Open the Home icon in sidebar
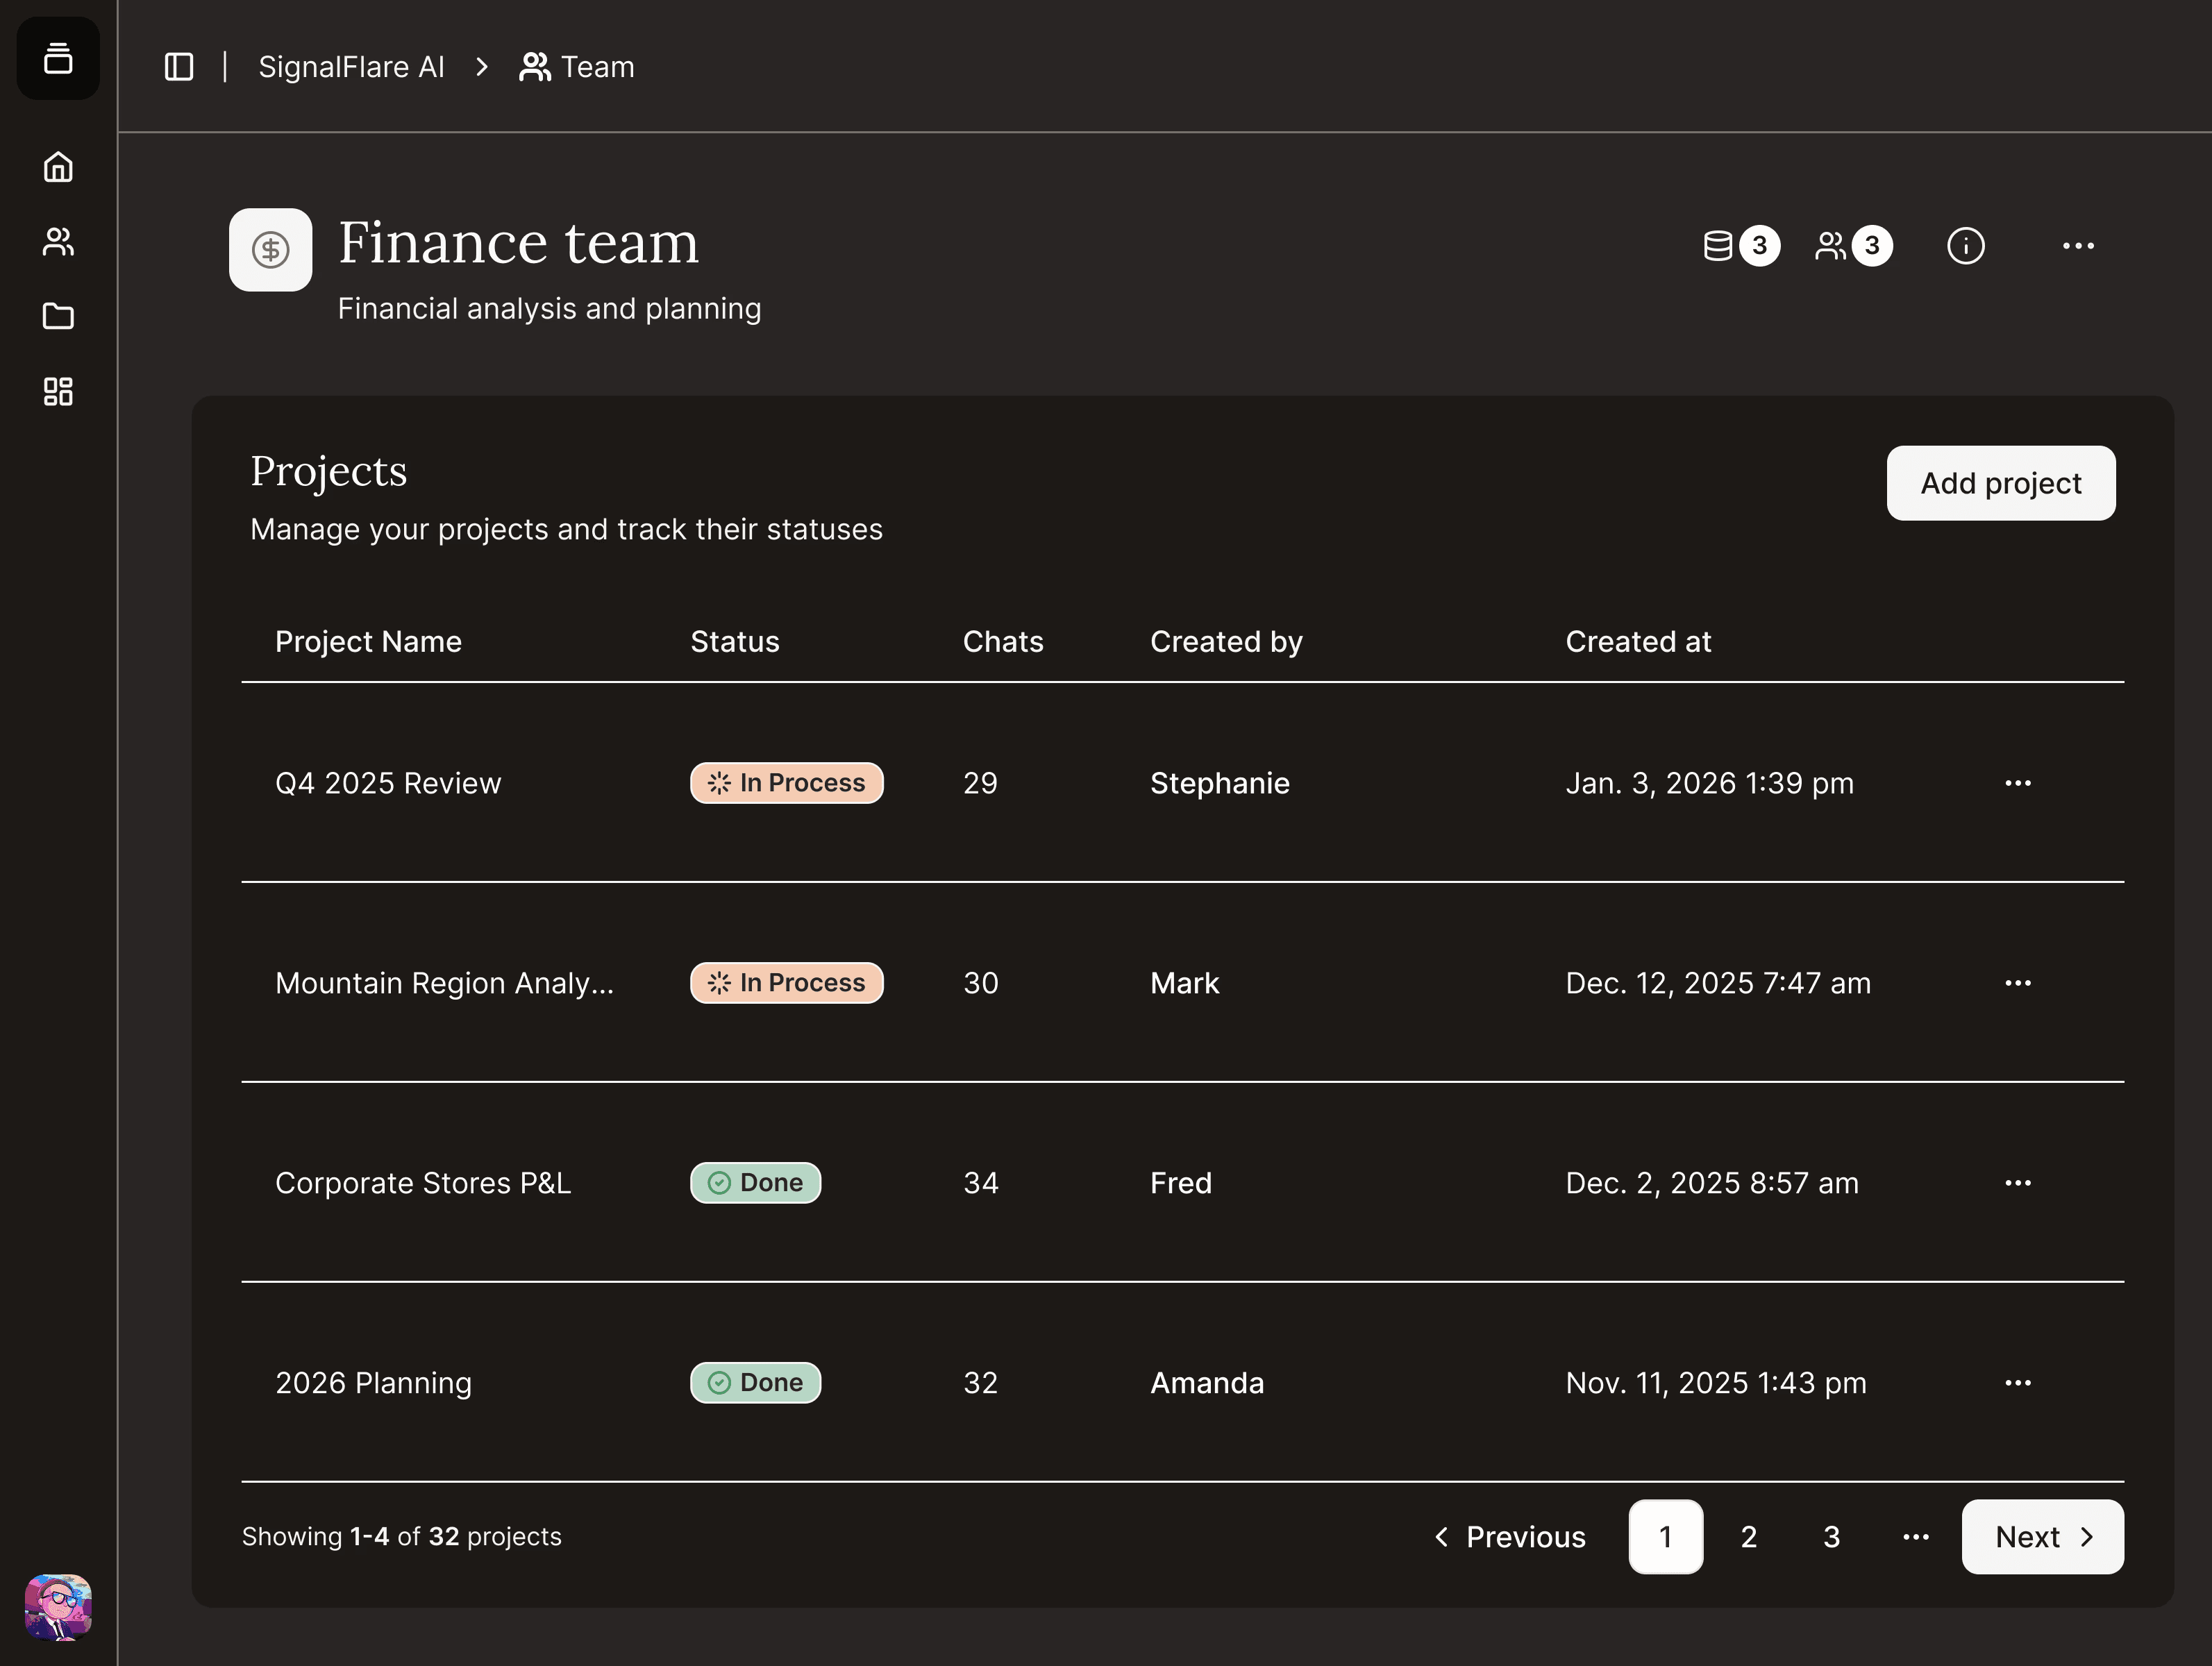Image resolution: width=2212 pixels, height=1666 pixels. (58, 167)
